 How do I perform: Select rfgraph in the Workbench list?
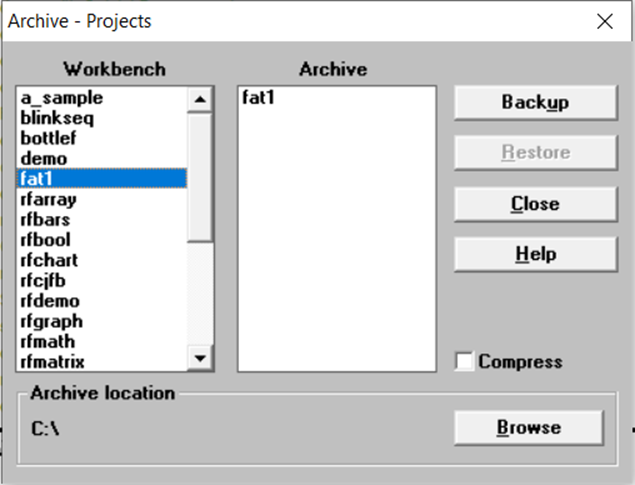coord(102,321)
